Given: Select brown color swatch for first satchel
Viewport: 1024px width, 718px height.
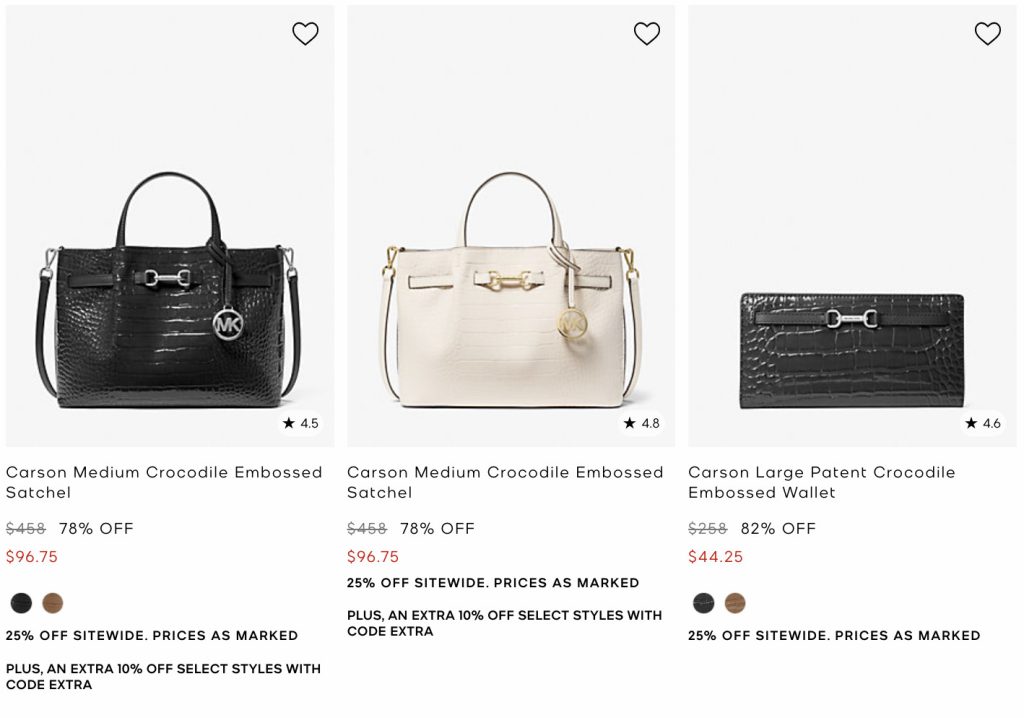Looking at the screenshot, I should click(53, 603).
